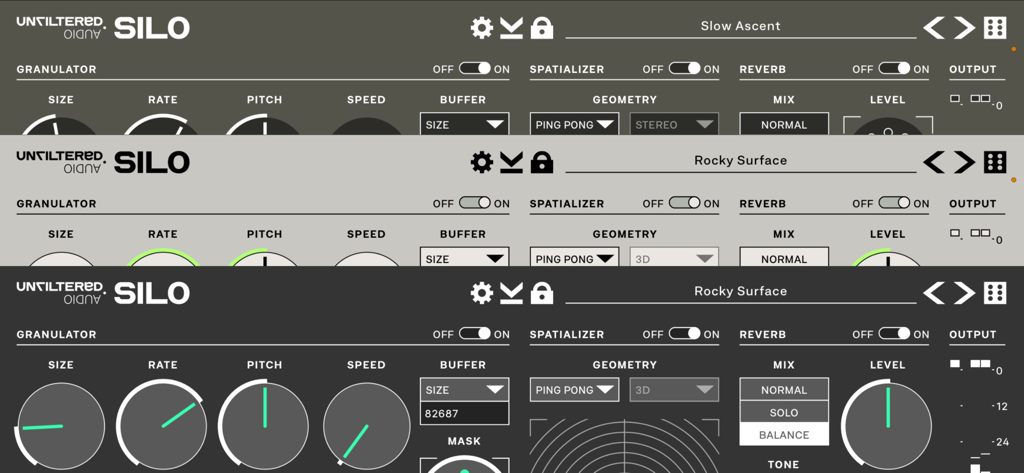Open settings gear beside Slow Ascent preset
The image size is (1024, 473).
coord(482,27)
